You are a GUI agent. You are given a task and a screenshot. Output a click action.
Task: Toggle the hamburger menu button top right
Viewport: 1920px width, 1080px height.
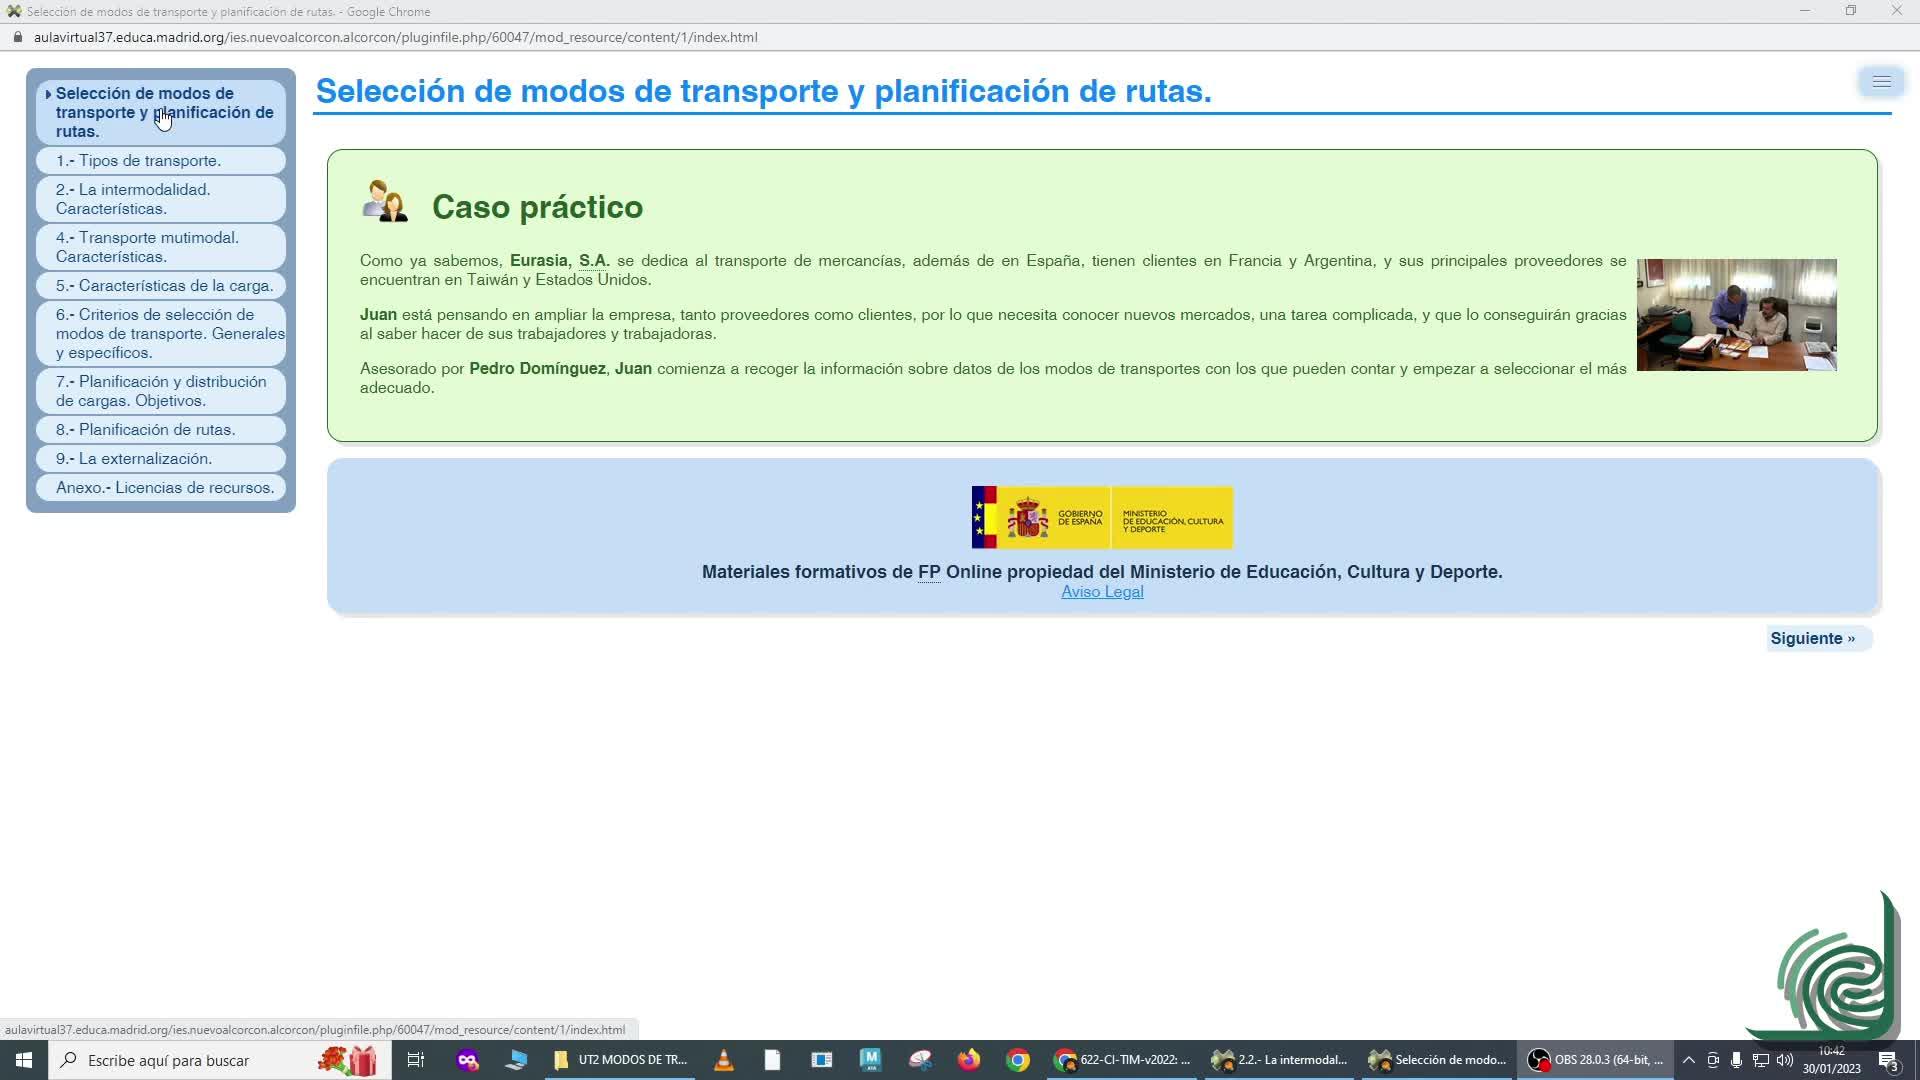coord(1881,82)
